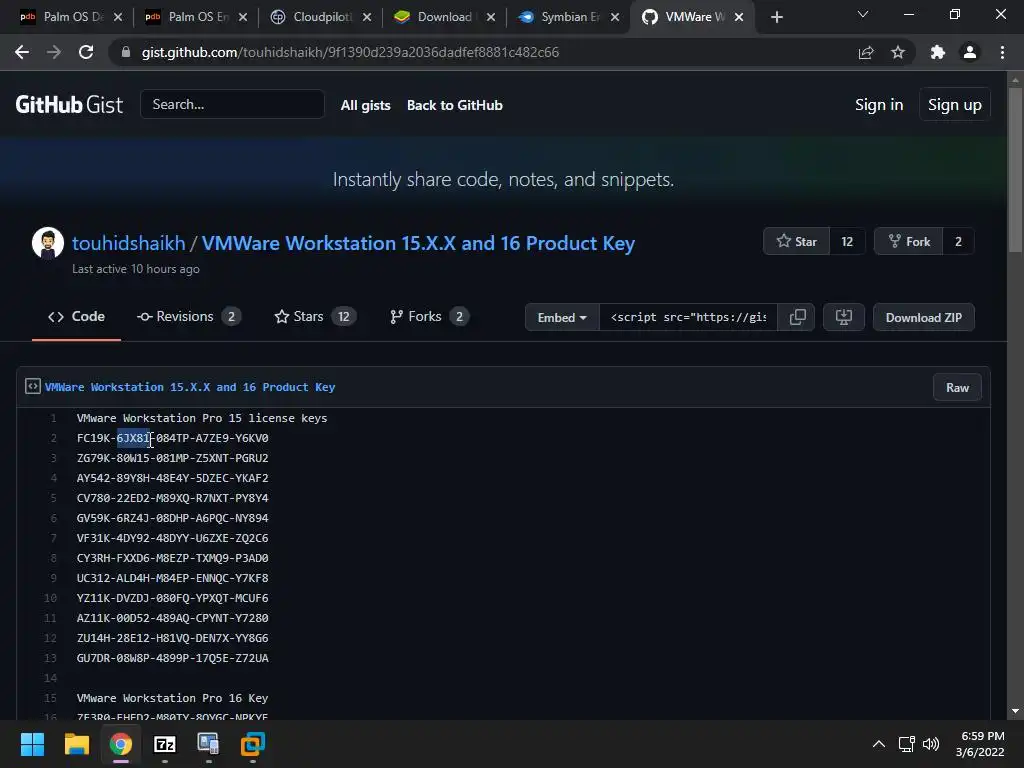Close the Symbian tab
This screenshot has height=768, width=1024.
click(x=615, y=18)
